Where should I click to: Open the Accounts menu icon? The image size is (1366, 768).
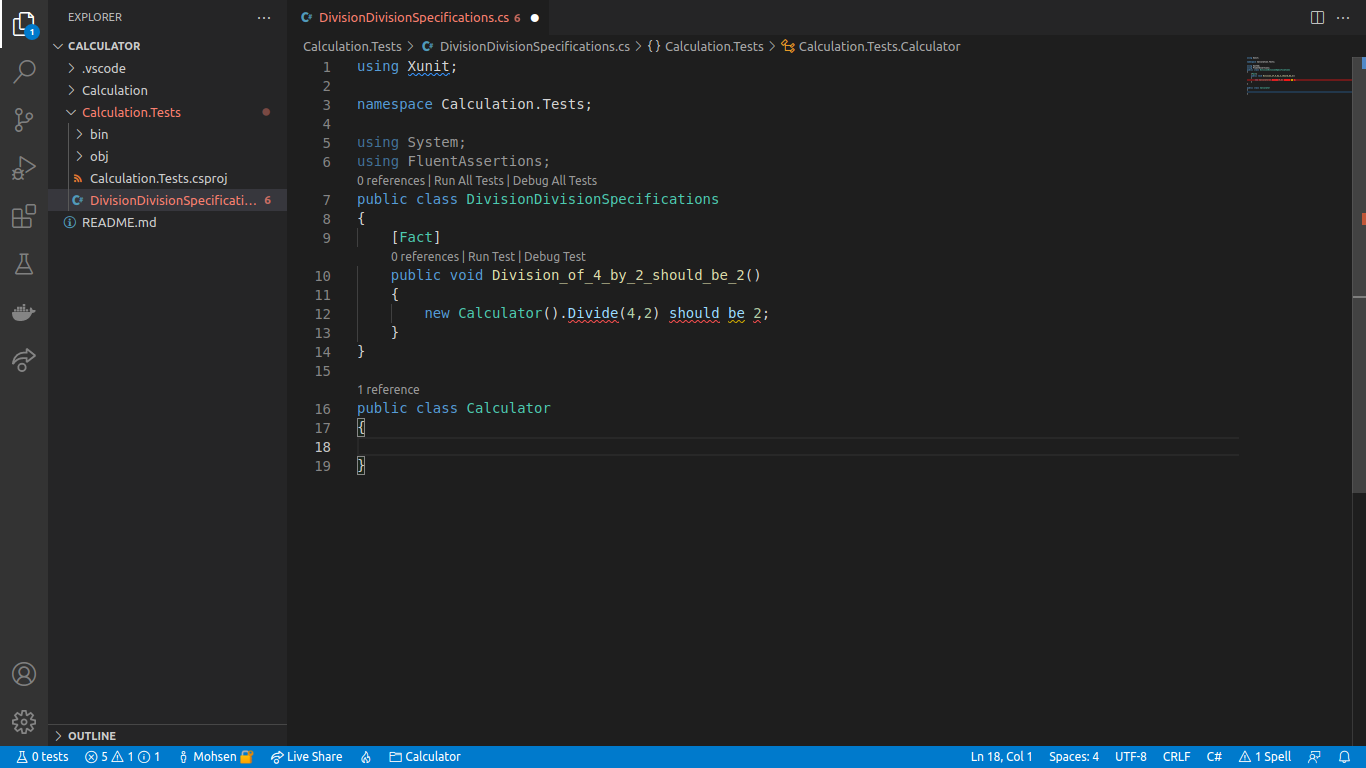tap(24, 674)
